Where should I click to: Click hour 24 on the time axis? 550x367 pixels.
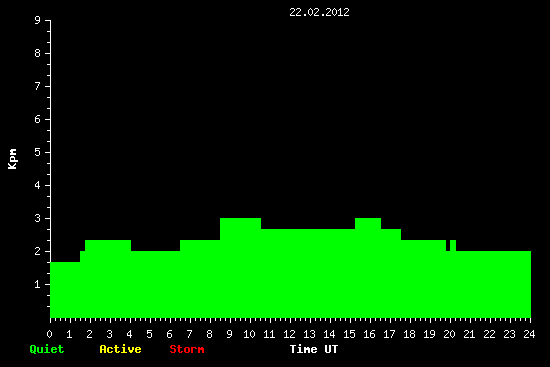529,334
